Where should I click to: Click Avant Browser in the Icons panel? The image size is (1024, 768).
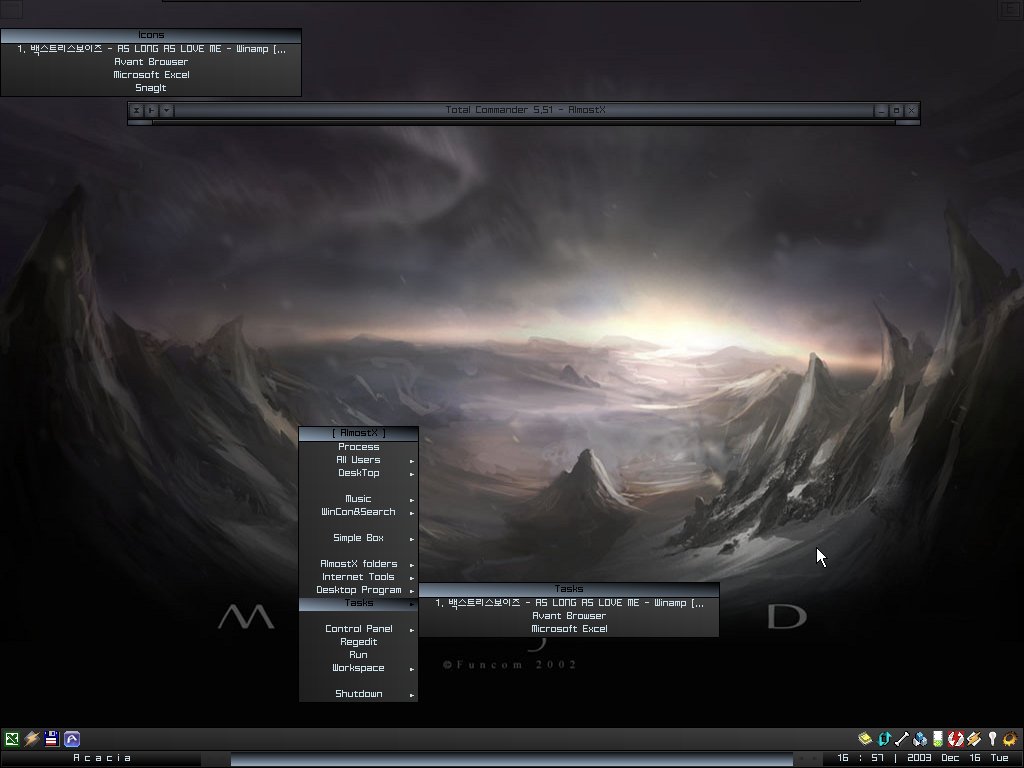[151, 62]
